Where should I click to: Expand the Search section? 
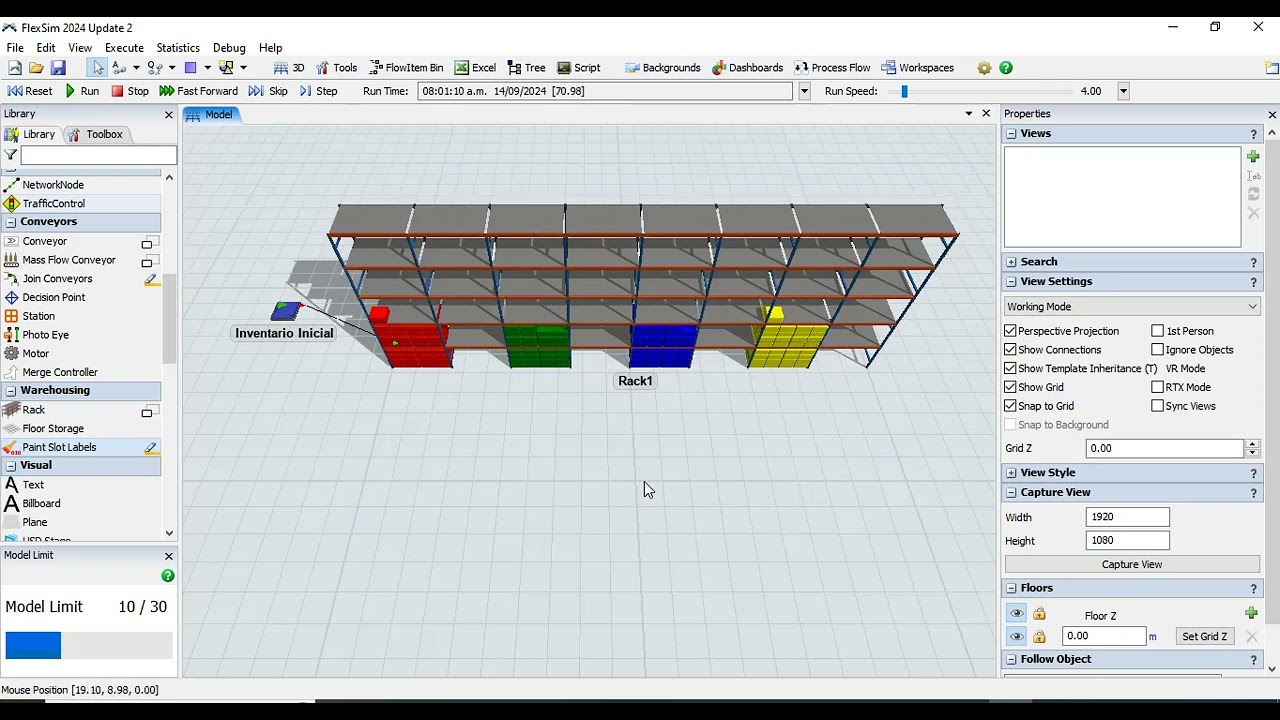pos(1011,262)
